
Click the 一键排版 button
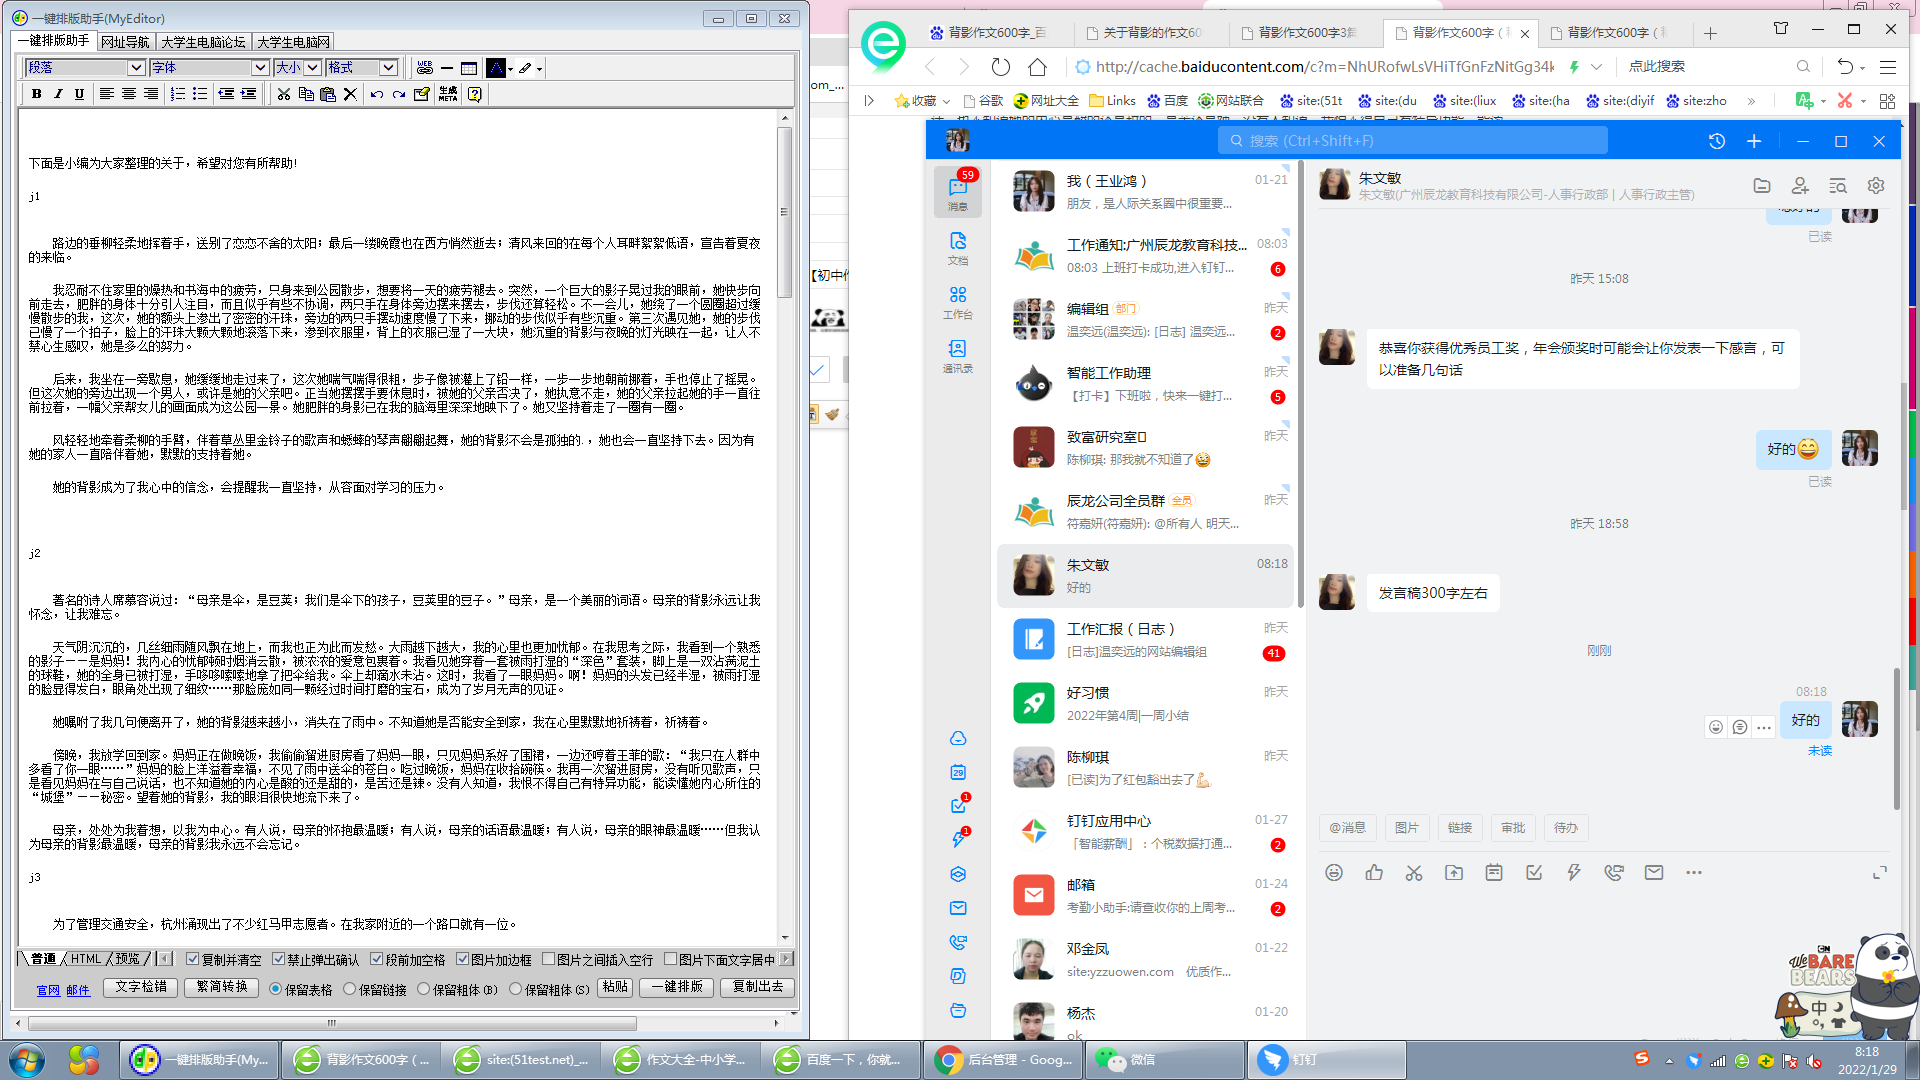tap(676, 987)
